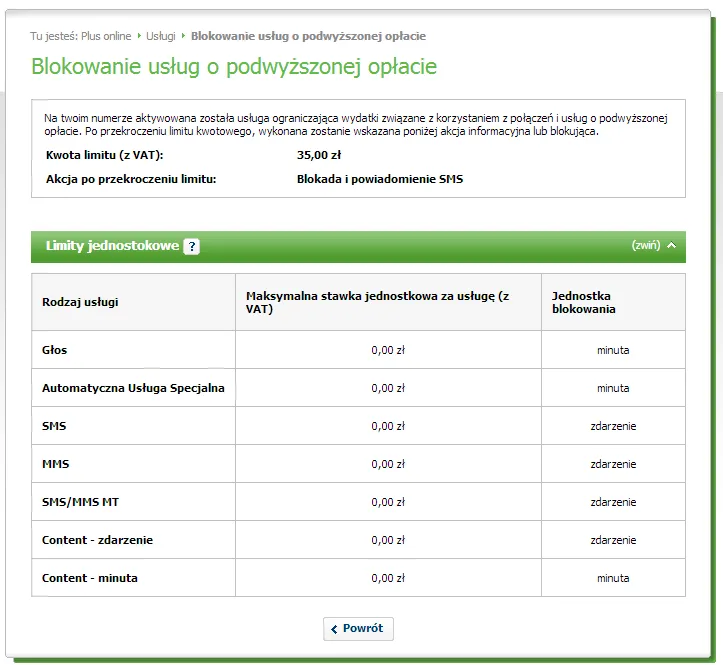Screen dimensions: 723x665
Task: Click the 35,00 zł limit amount
Action: 319,155
